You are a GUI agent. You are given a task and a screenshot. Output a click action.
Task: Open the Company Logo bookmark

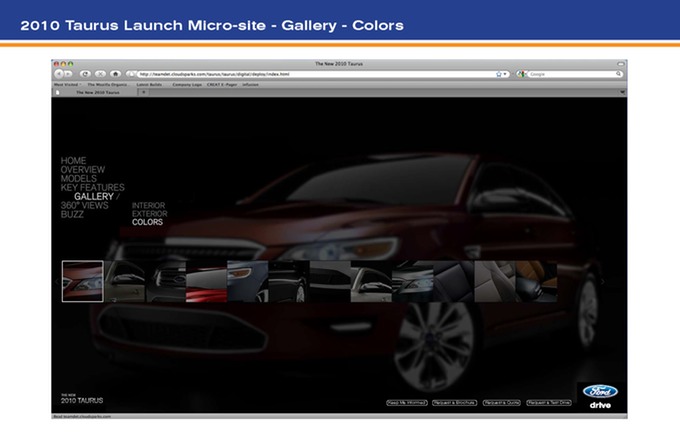point(187,85)
